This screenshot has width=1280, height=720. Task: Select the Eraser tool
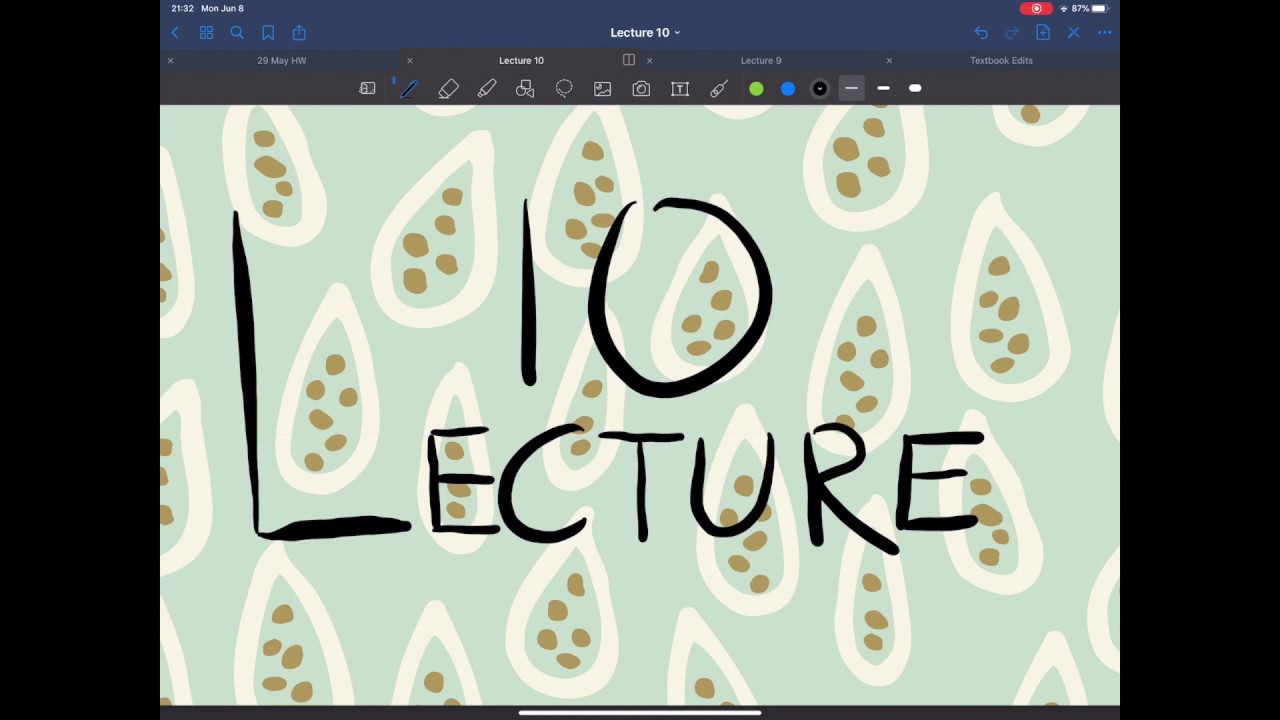448,89
